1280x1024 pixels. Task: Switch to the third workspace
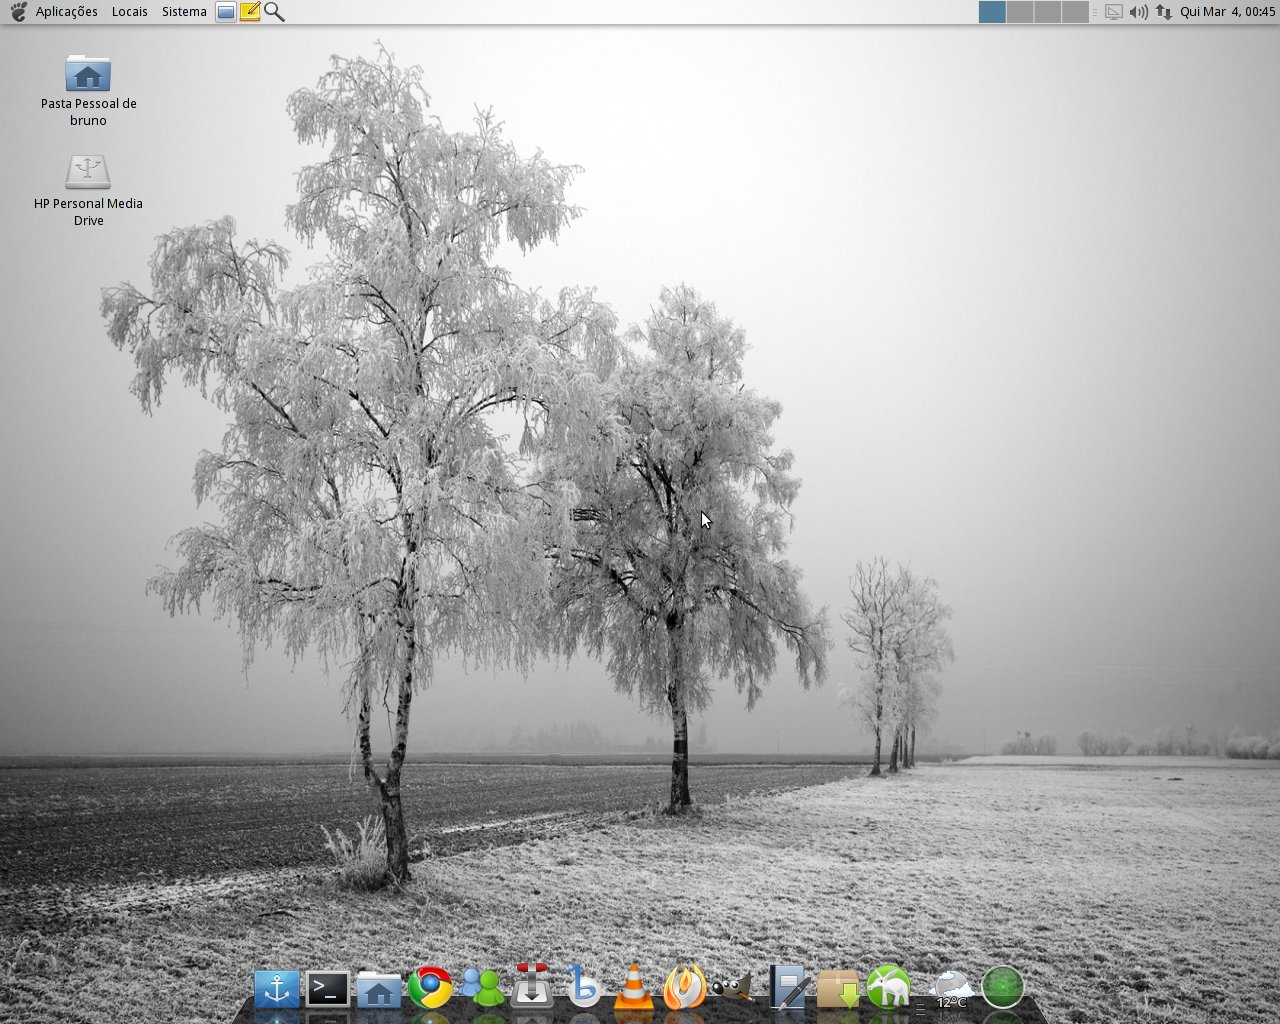point(1047,12)
